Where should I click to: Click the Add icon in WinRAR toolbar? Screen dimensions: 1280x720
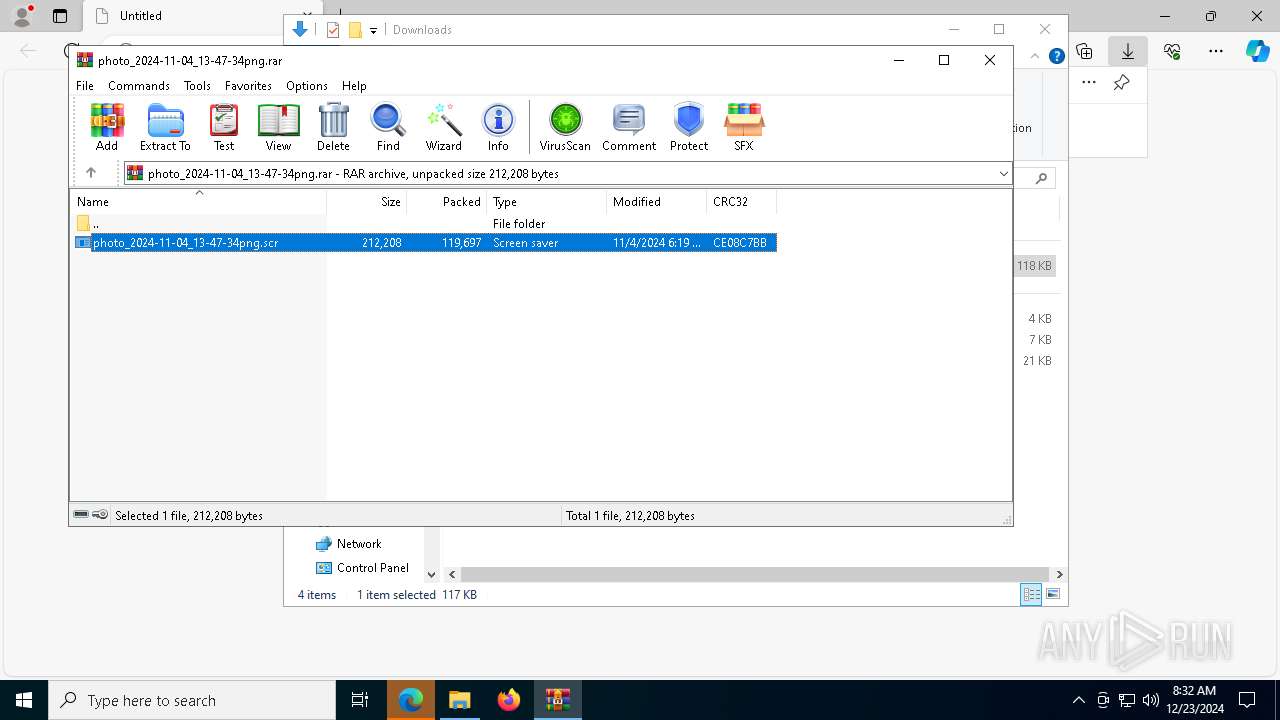(107, 127)
